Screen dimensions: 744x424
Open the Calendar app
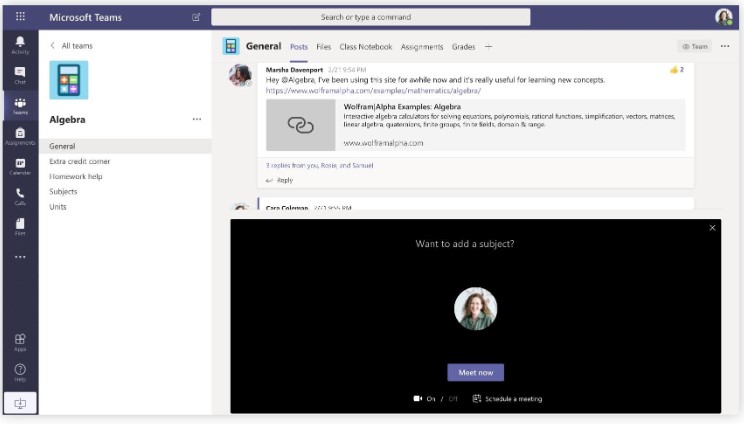(x=20, y=166)
